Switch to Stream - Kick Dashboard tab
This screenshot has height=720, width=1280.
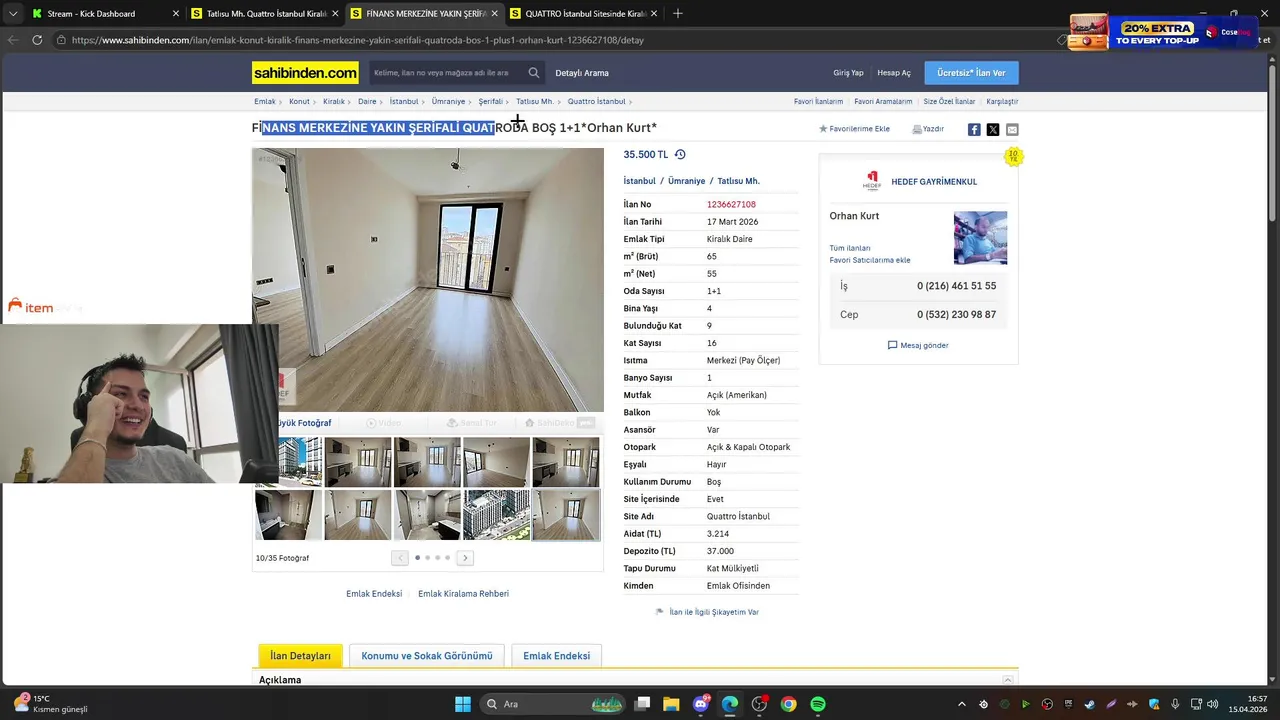(x=104, y=14)
